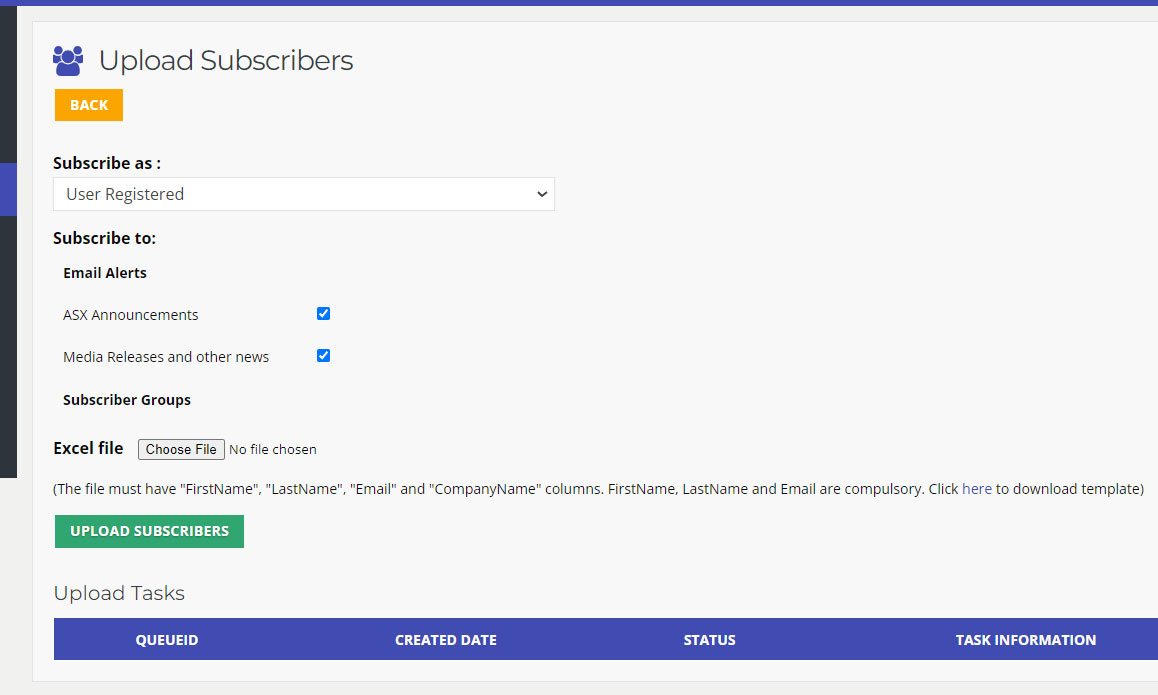This screenshot has height=695, width=1158.
Task: Click the orange BACK button
Action: 89,105
